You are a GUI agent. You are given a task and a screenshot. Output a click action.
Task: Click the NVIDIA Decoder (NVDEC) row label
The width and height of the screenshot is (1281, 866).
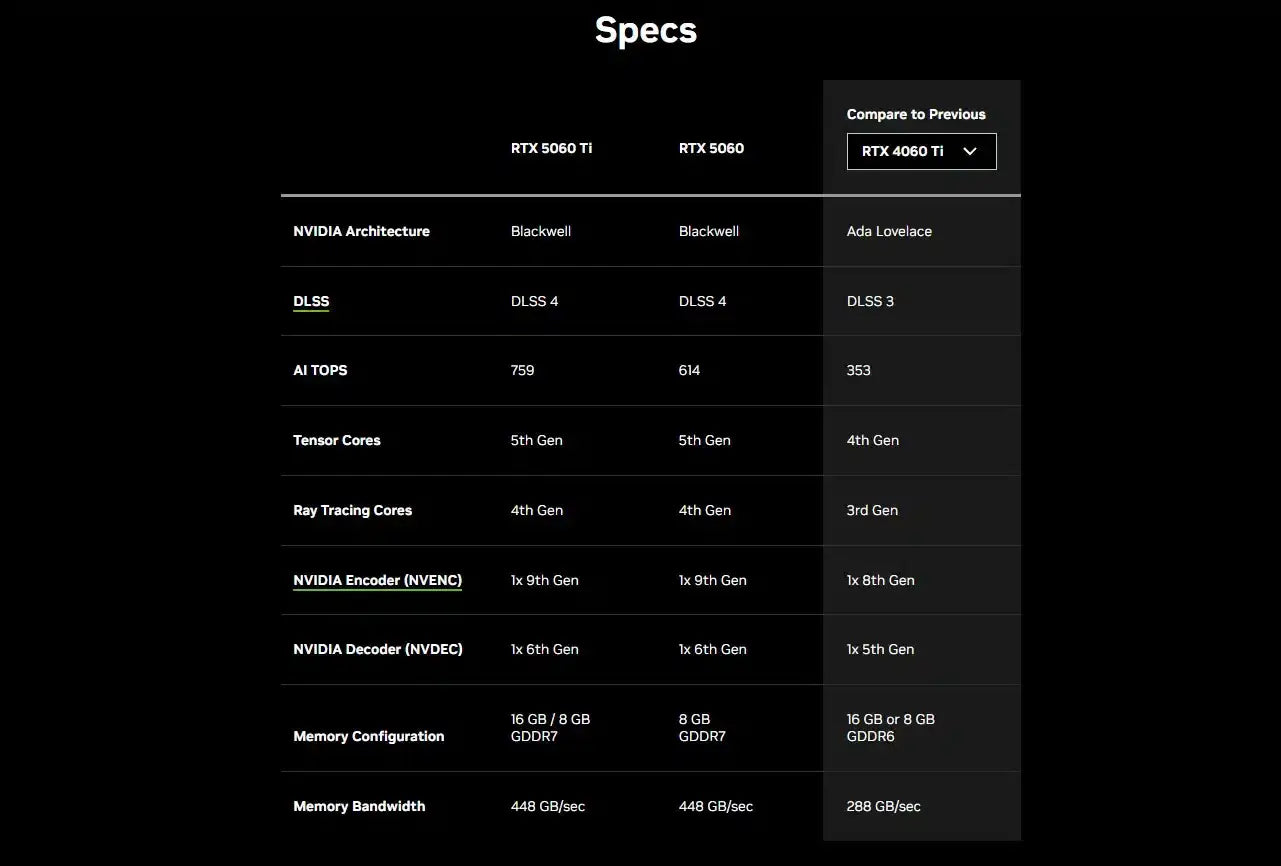tap(378, 649)
